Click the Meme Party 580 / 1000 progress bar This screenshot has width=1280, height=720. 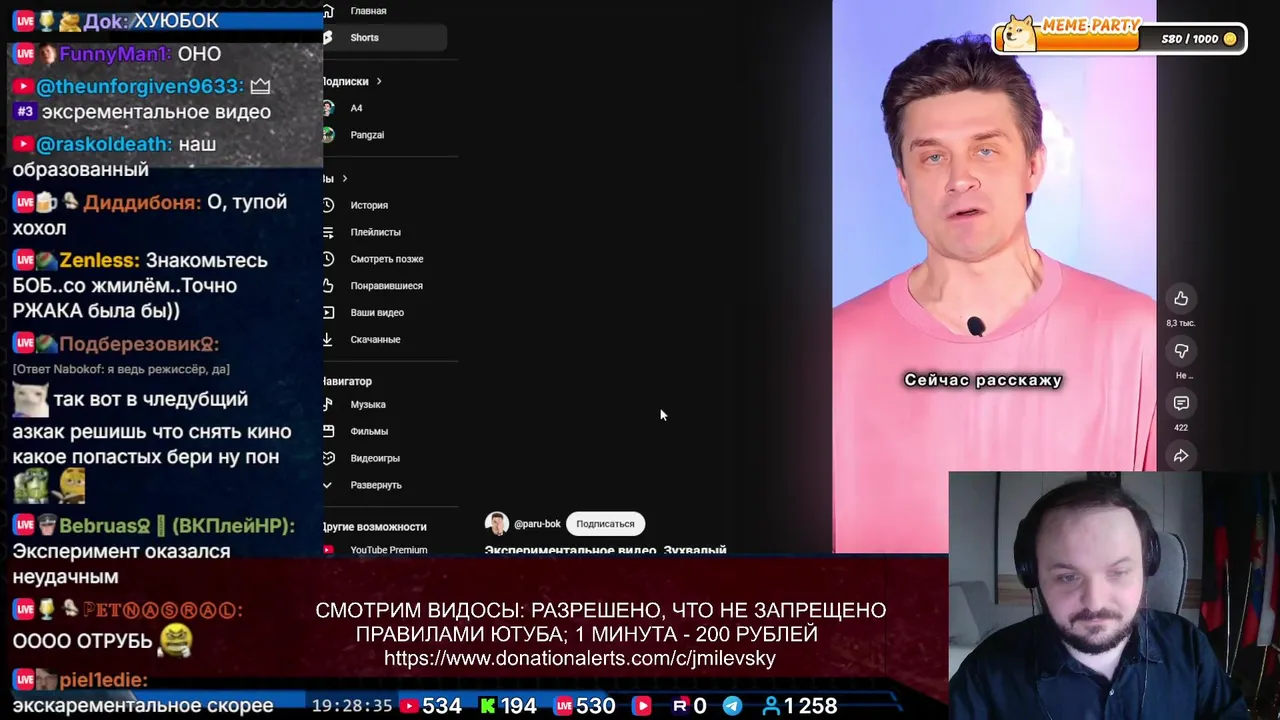1120,38
